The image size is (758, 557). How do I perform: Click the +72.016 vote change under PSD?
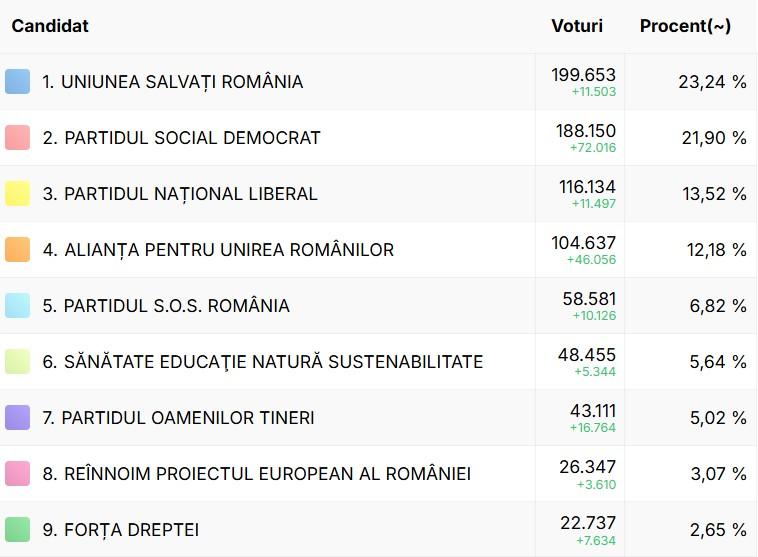593,148
